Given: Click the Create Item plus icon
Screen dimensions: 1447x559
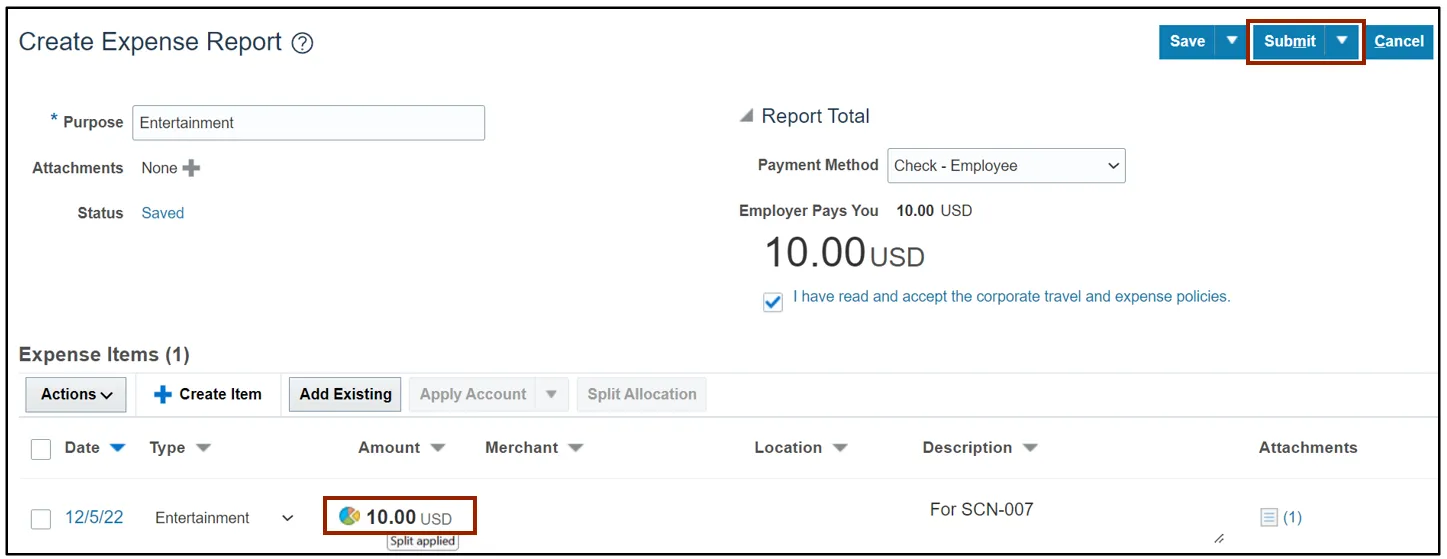Looking at the screenshot, I should (163, 395).
